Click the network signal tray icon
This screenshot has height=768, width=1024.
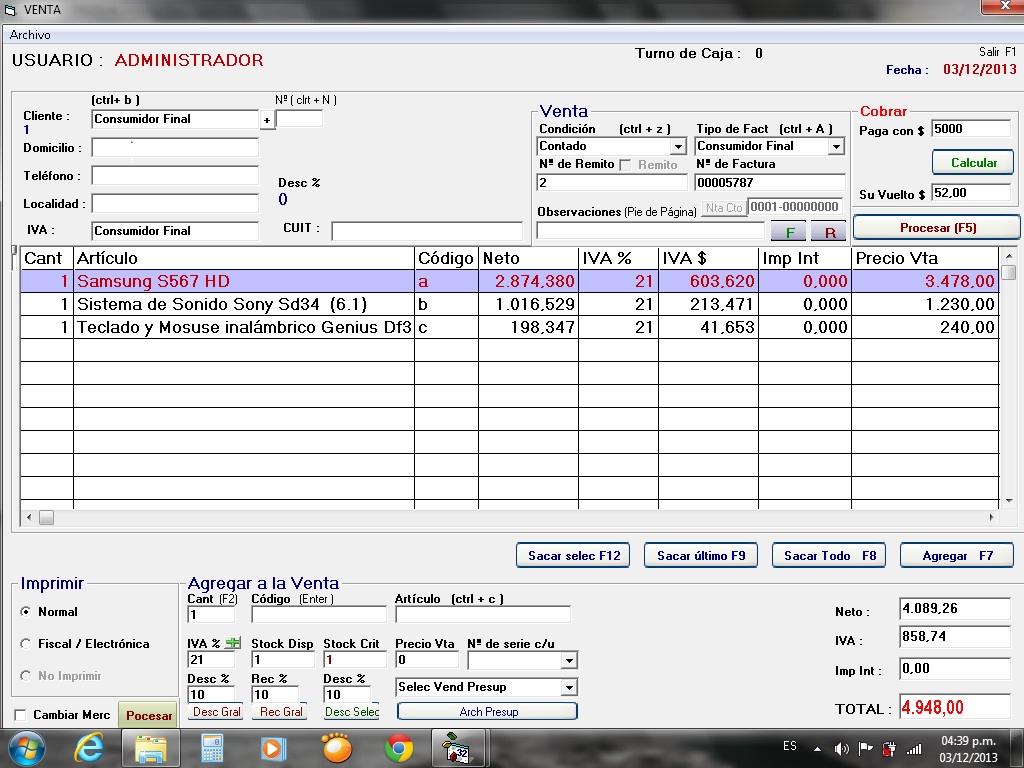(x=914, y=749)
